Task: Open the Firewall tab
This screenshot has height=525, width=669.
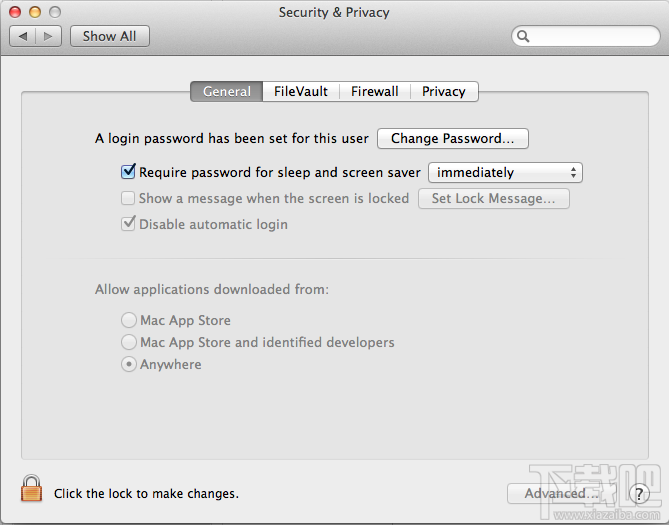Action: coord(375,91)
